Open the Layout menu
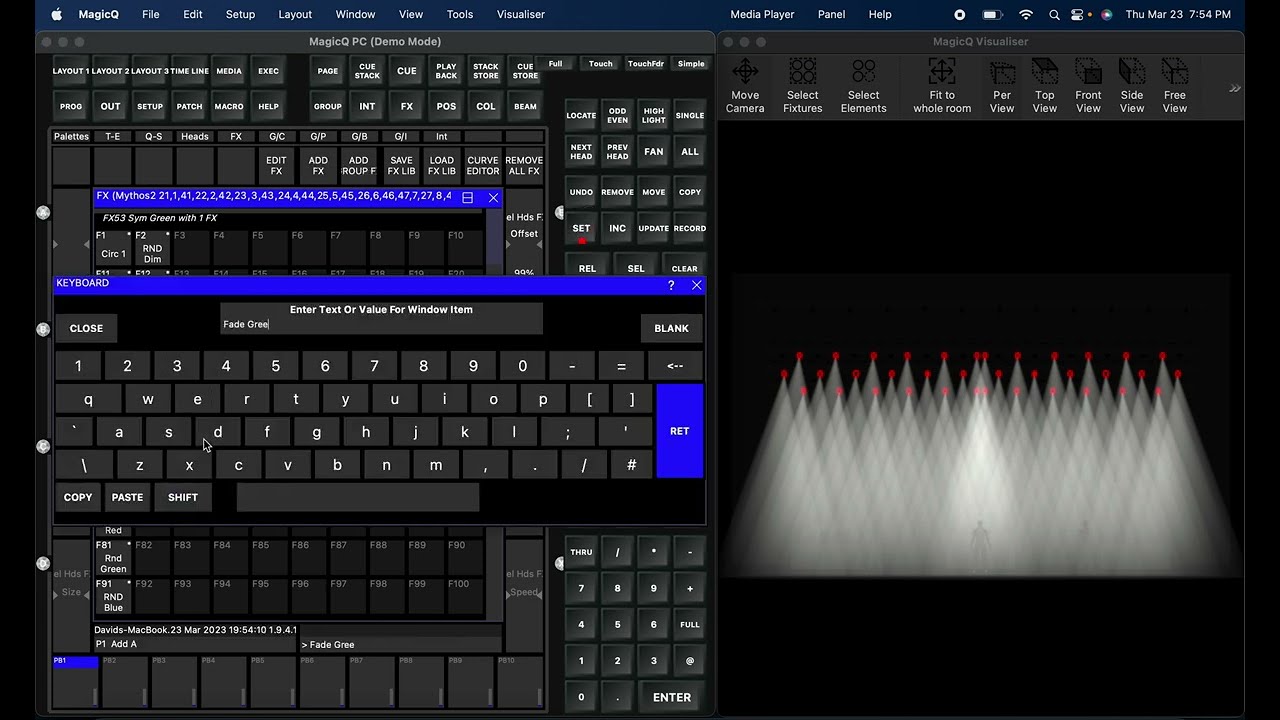This screenshot has width=1280, height=720. click(x=295, y=14)
